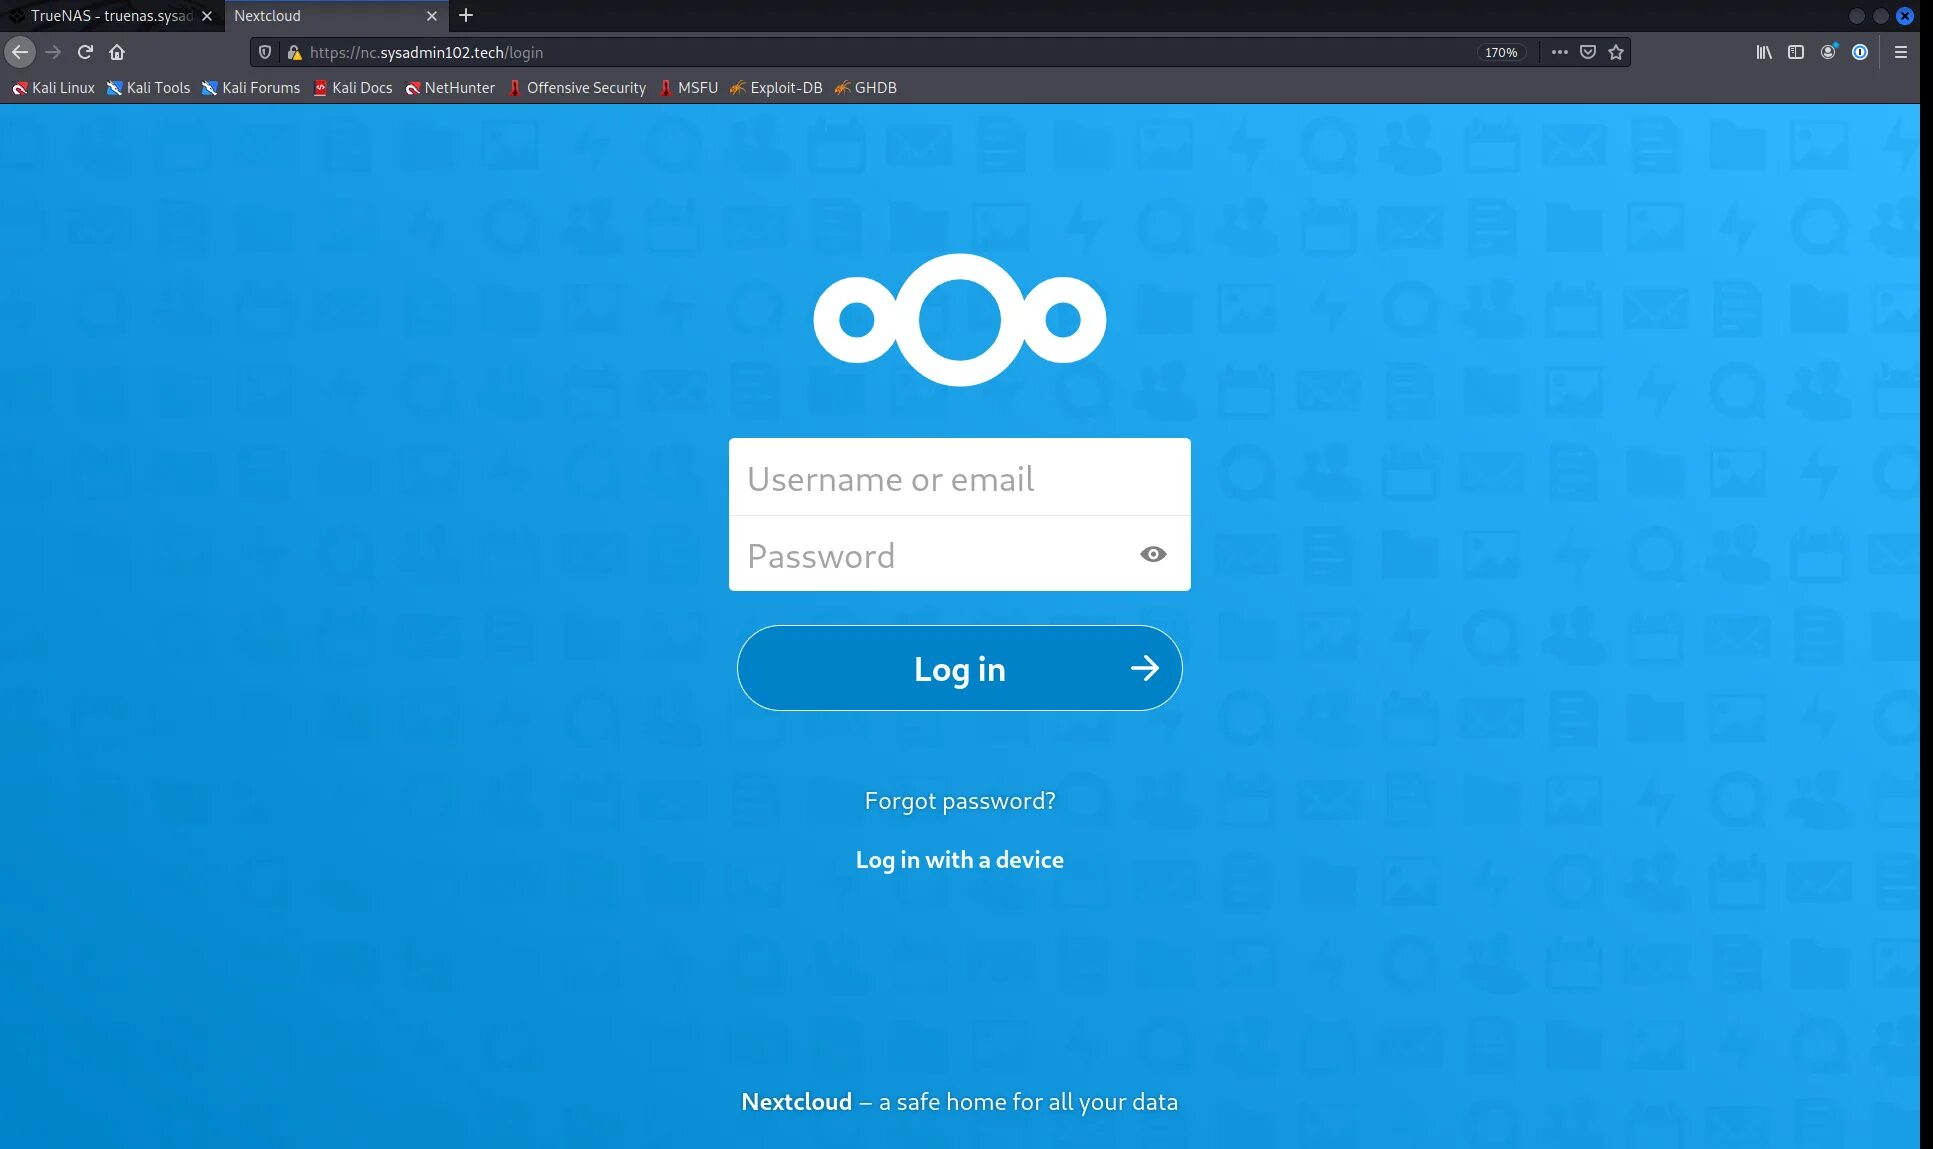Close the Nextcloud tab

(432, 16)
